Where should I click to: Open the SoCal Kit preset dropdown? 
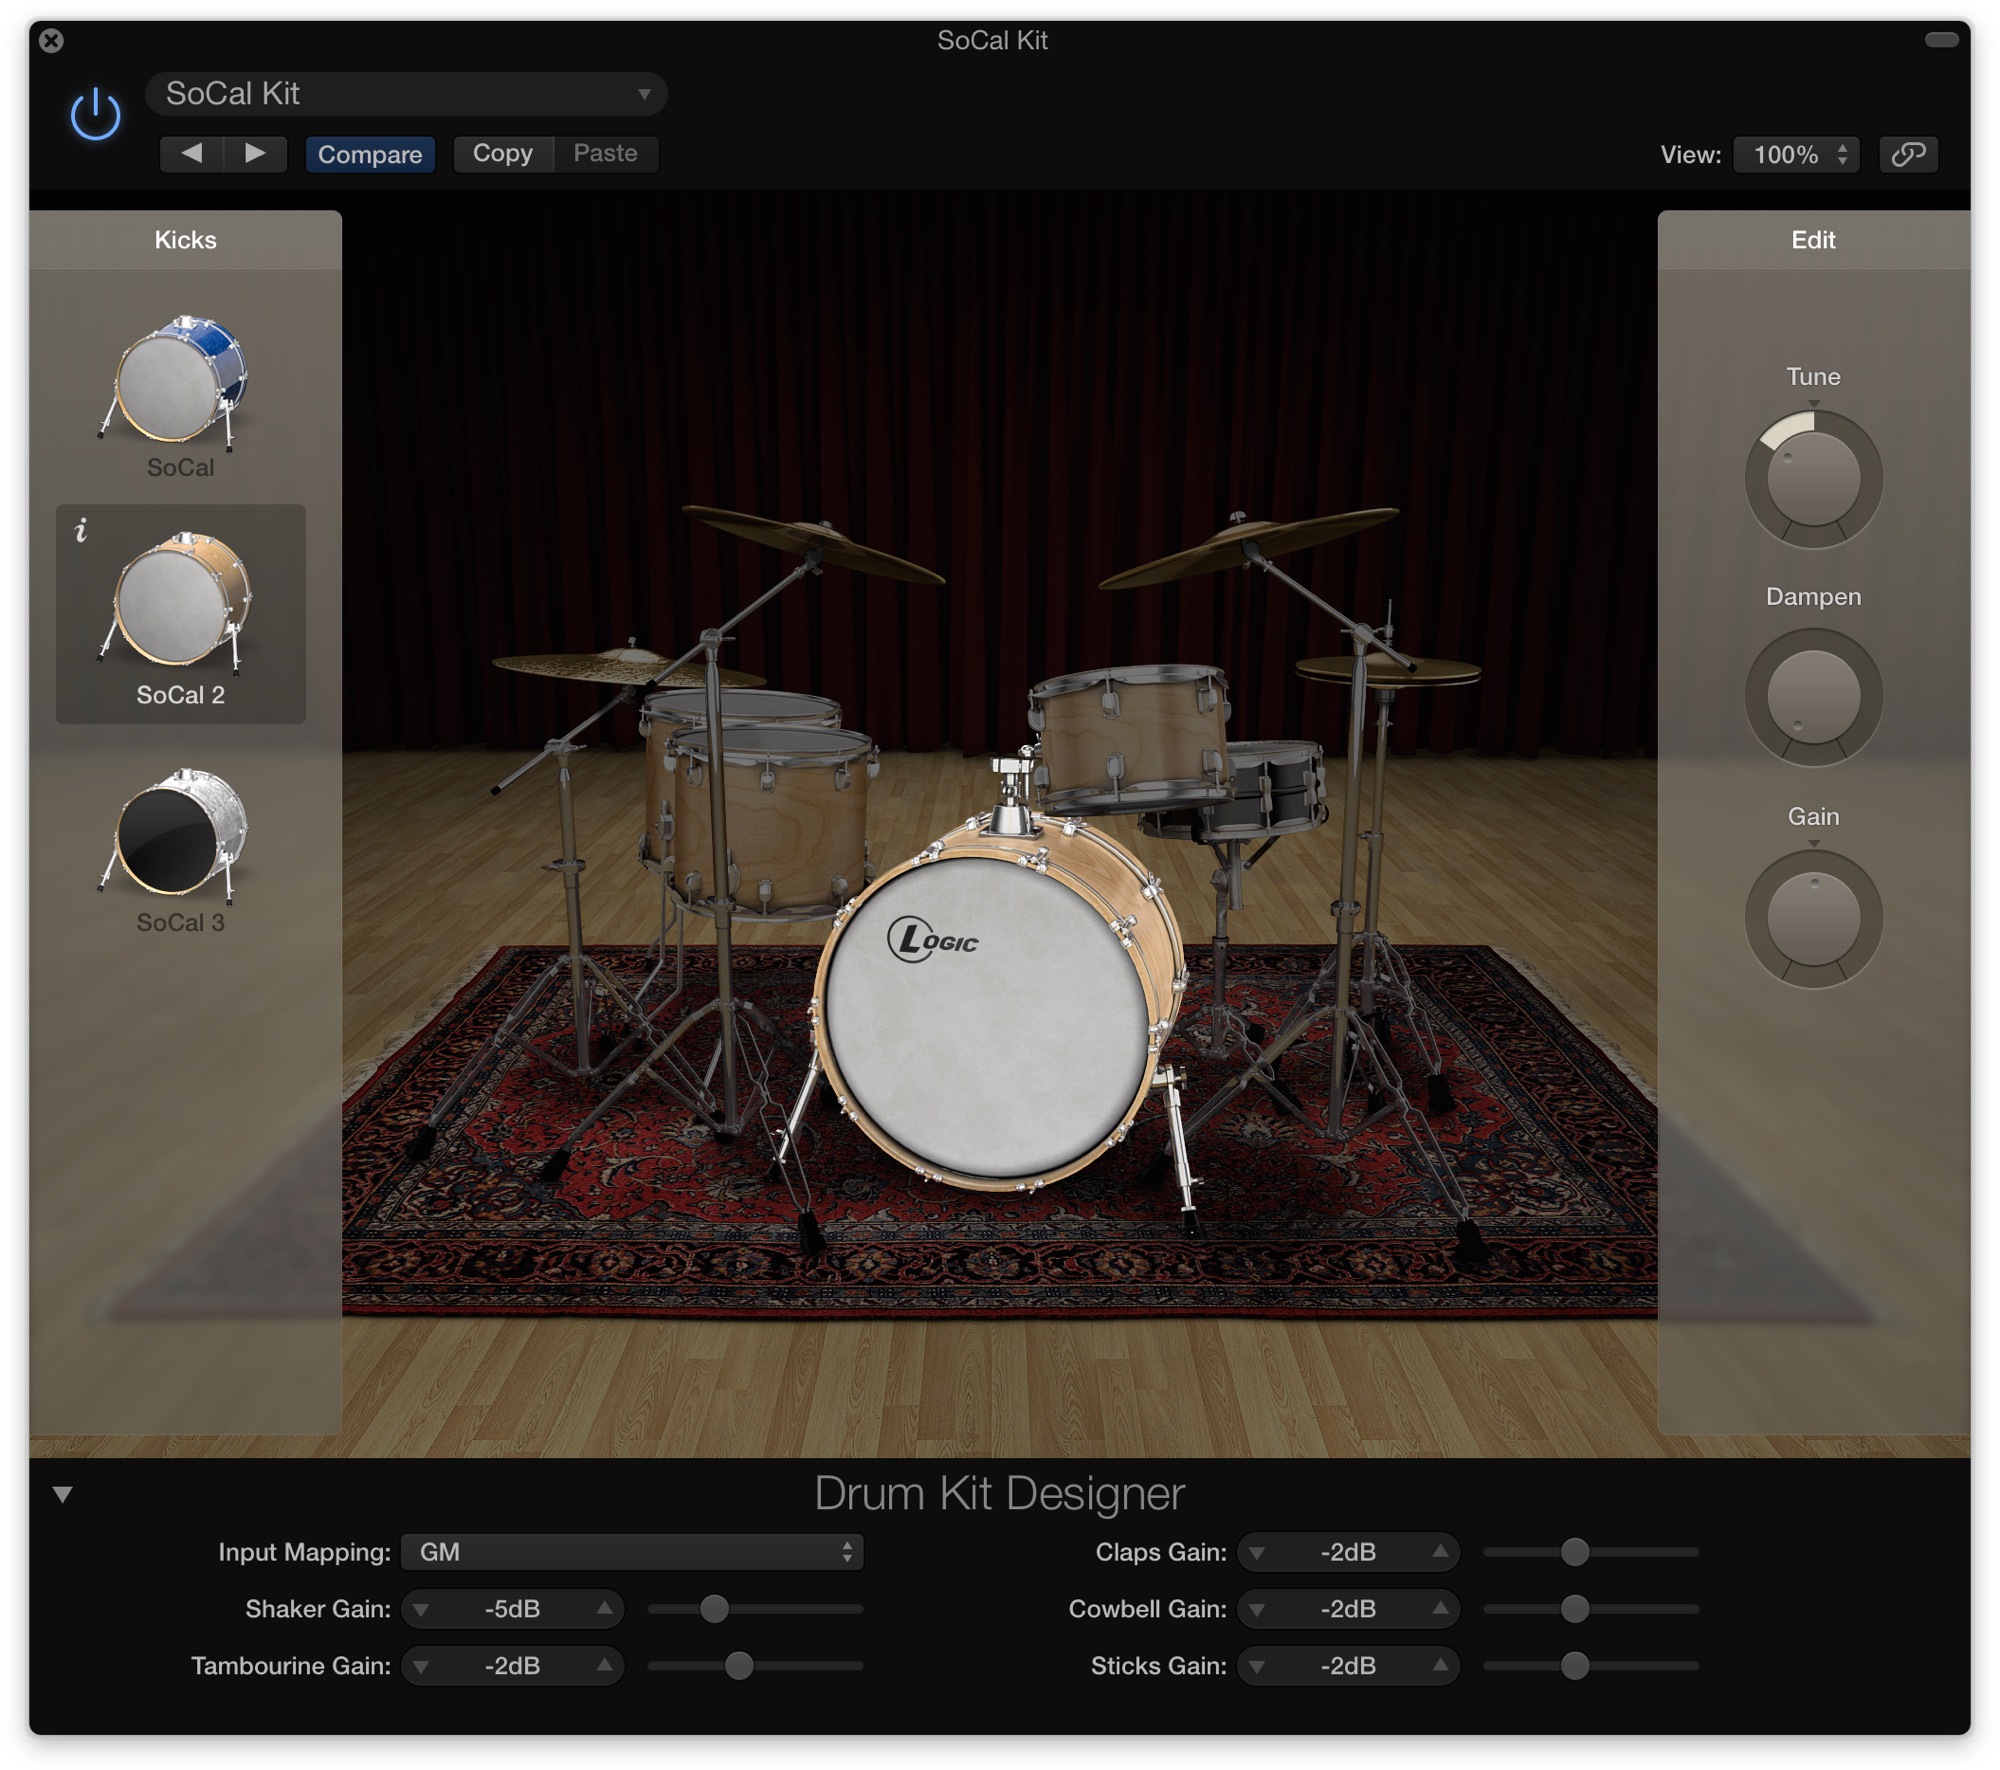tap(406, 94)
